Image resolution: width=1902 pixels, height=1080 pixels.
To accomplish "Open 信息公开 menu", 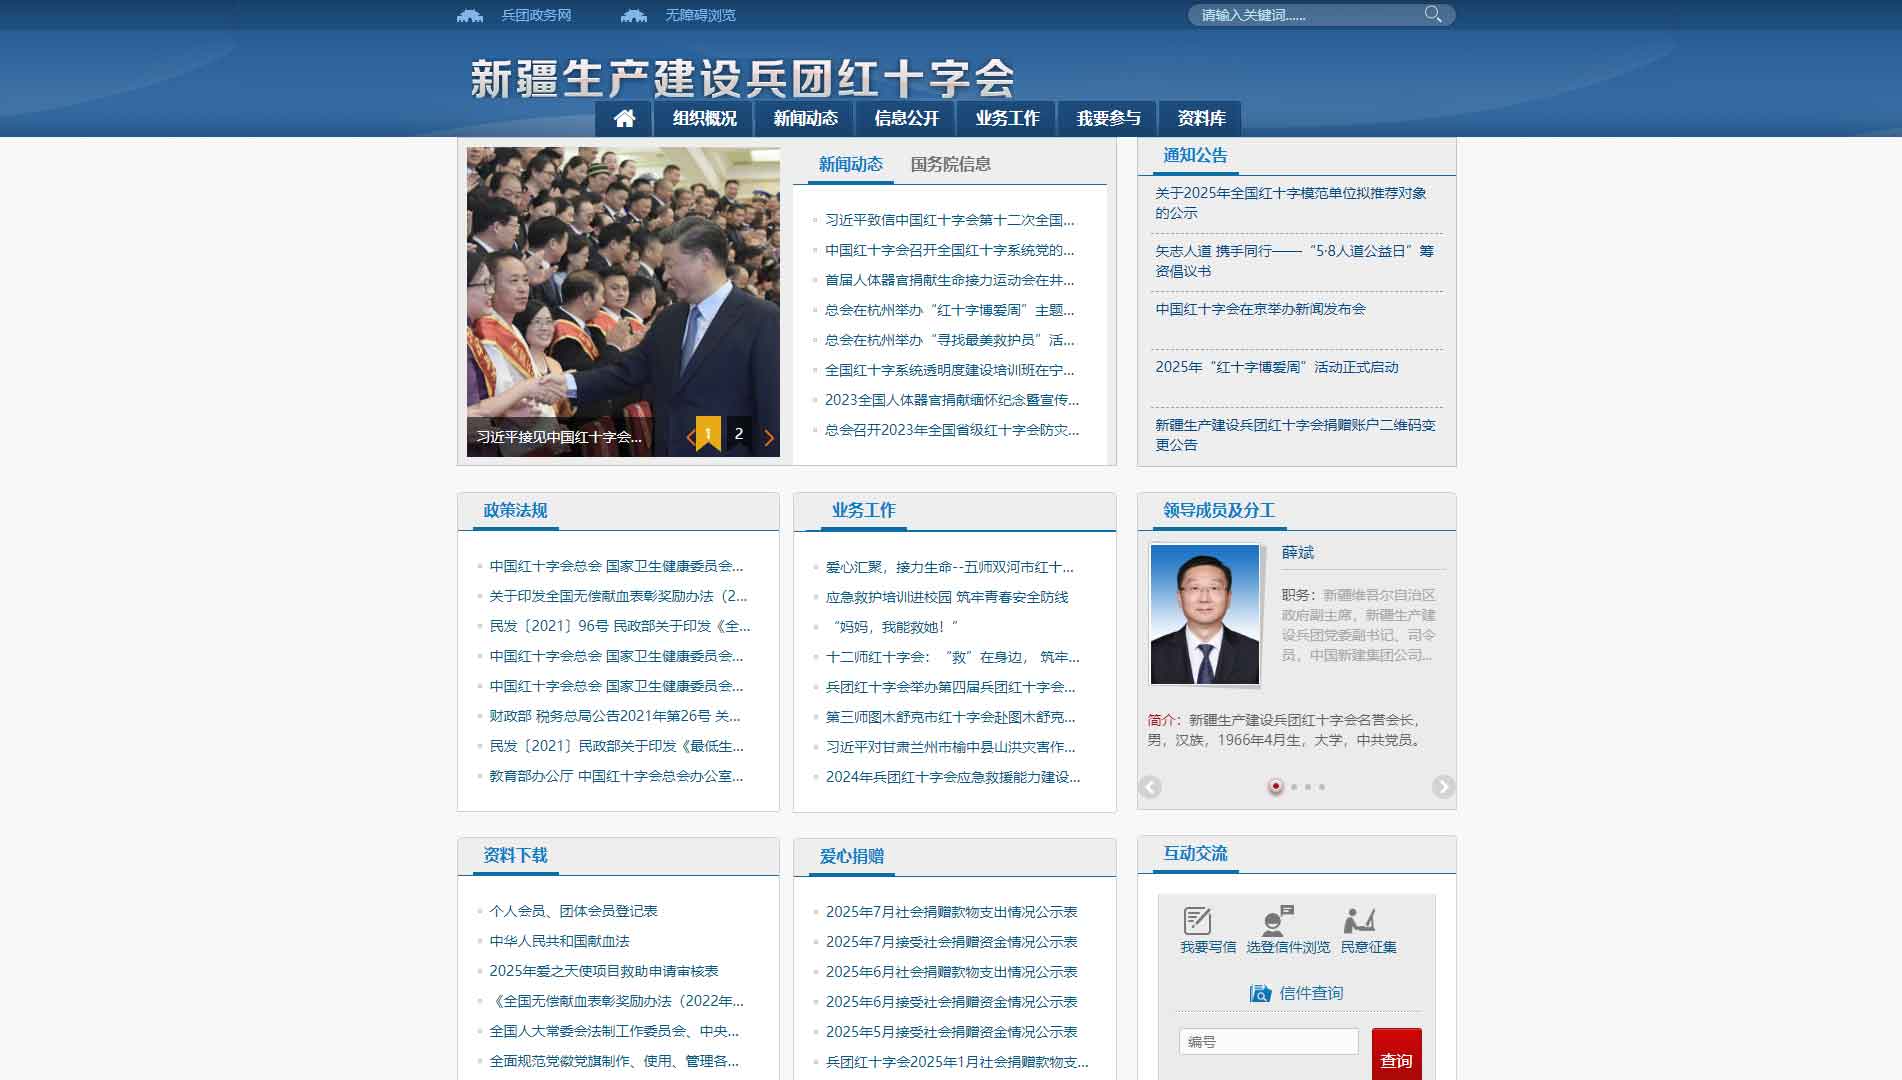I will pos(906,118).
